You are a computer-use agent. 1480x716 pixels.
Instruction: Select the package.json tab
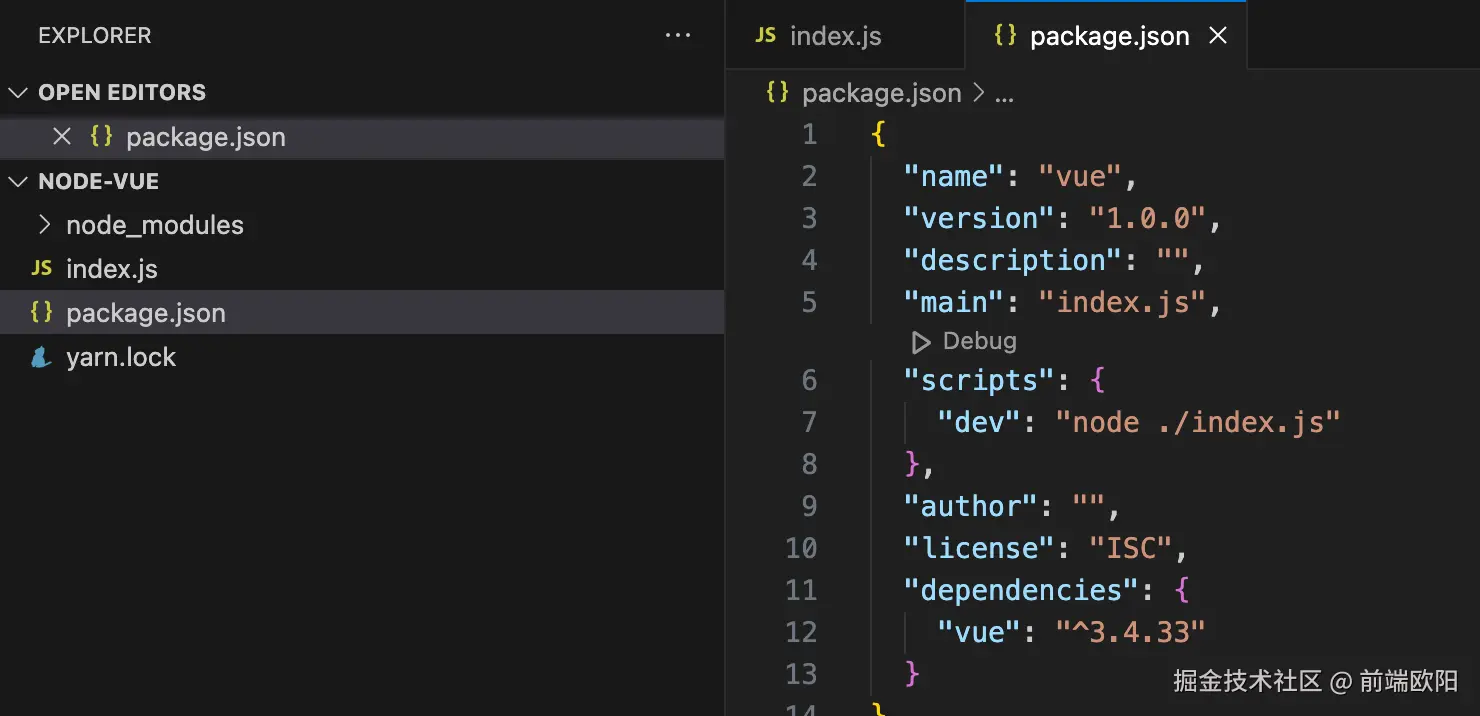point(1110,35)
